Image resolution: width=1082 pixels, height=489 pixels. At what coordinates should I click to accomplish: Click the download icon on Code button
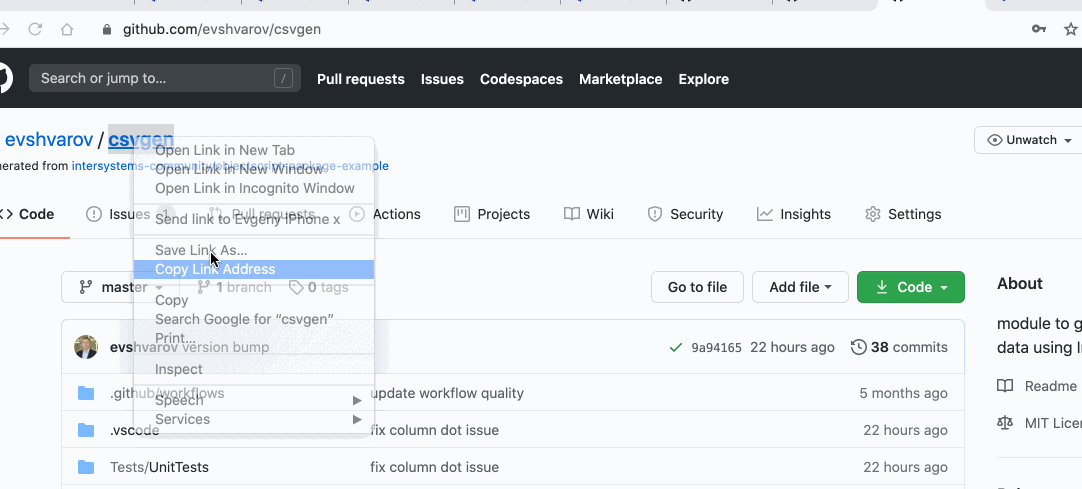[x=882, y=287]
